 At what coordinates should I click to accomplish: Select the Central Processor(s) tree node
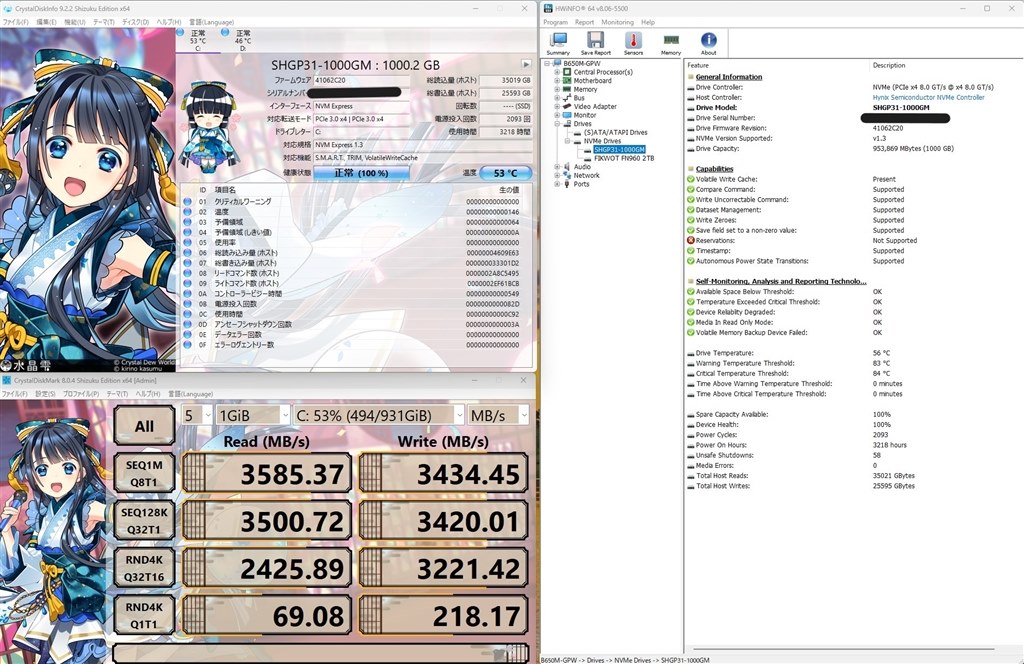(x=603, y=72)
